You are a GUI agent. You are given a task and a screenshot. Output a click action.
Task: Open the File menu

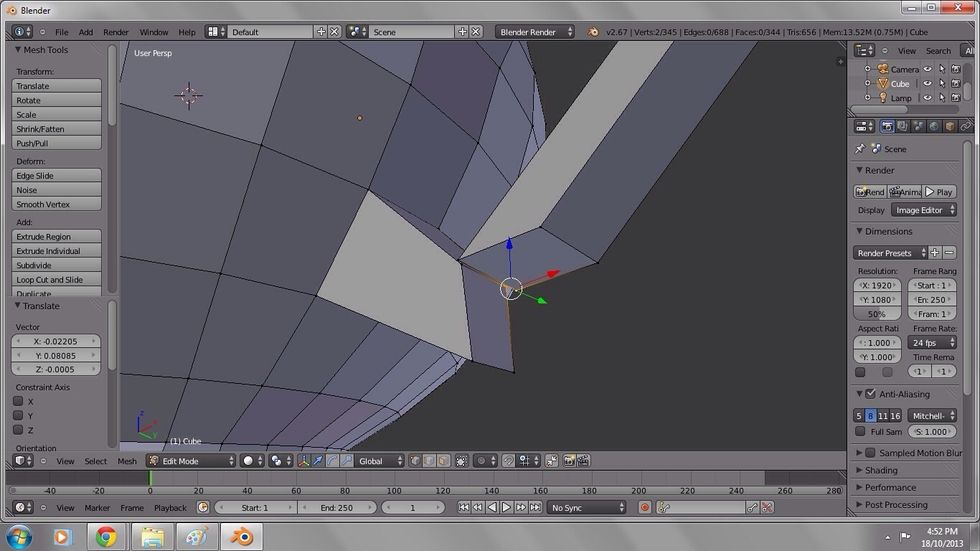[61, 32]
